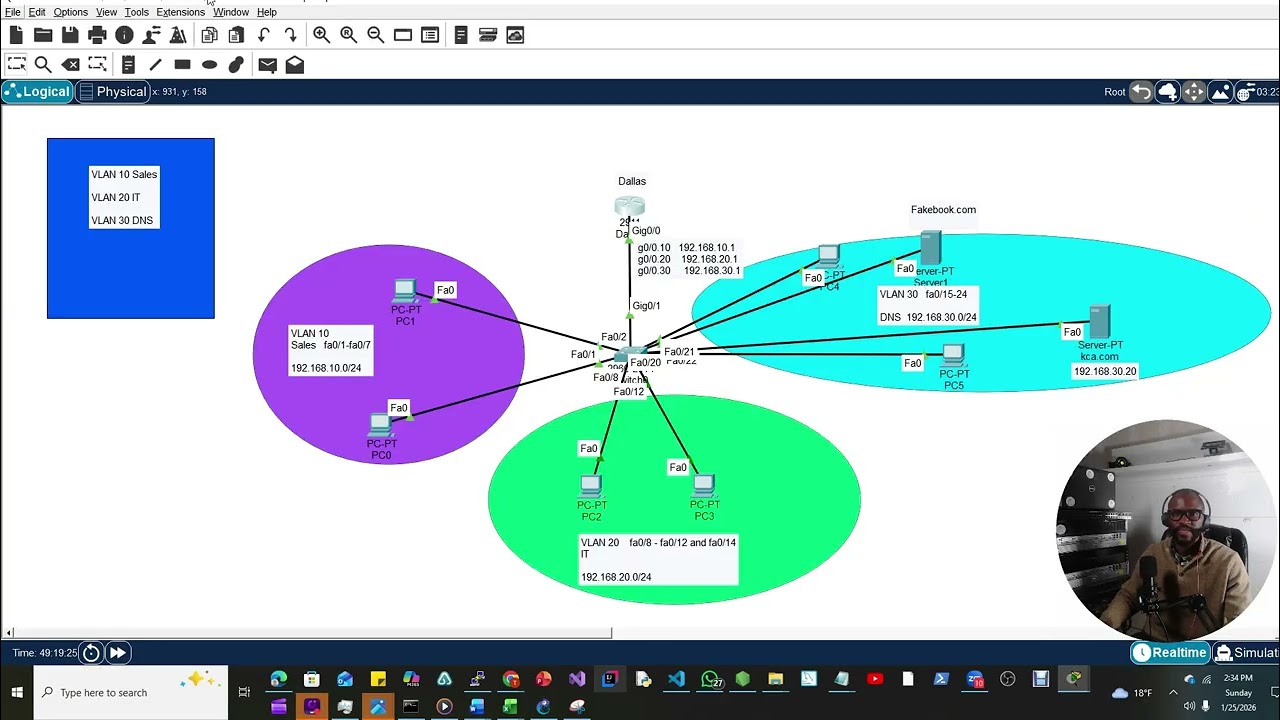
Task: Open the Edit menu
Action: (37, 12)
